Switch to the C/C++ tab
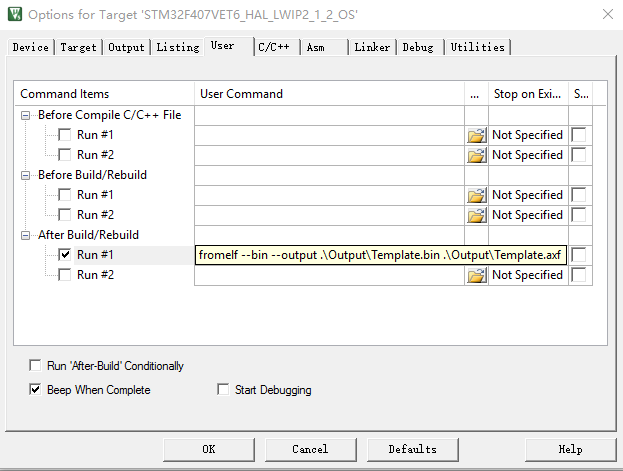This screenshot has height=471, width=623. 277,47
